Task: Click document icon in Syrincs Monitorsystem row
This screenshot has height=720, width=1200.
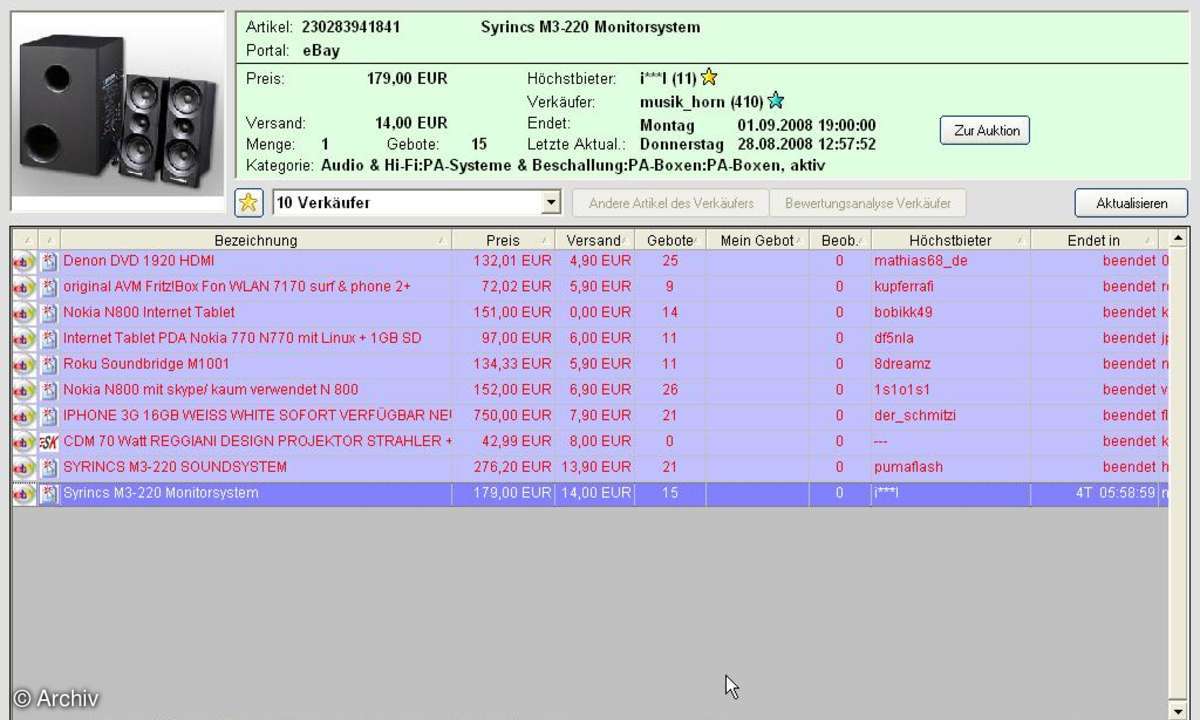Action: pyautogui.click(x=49, y=493)
